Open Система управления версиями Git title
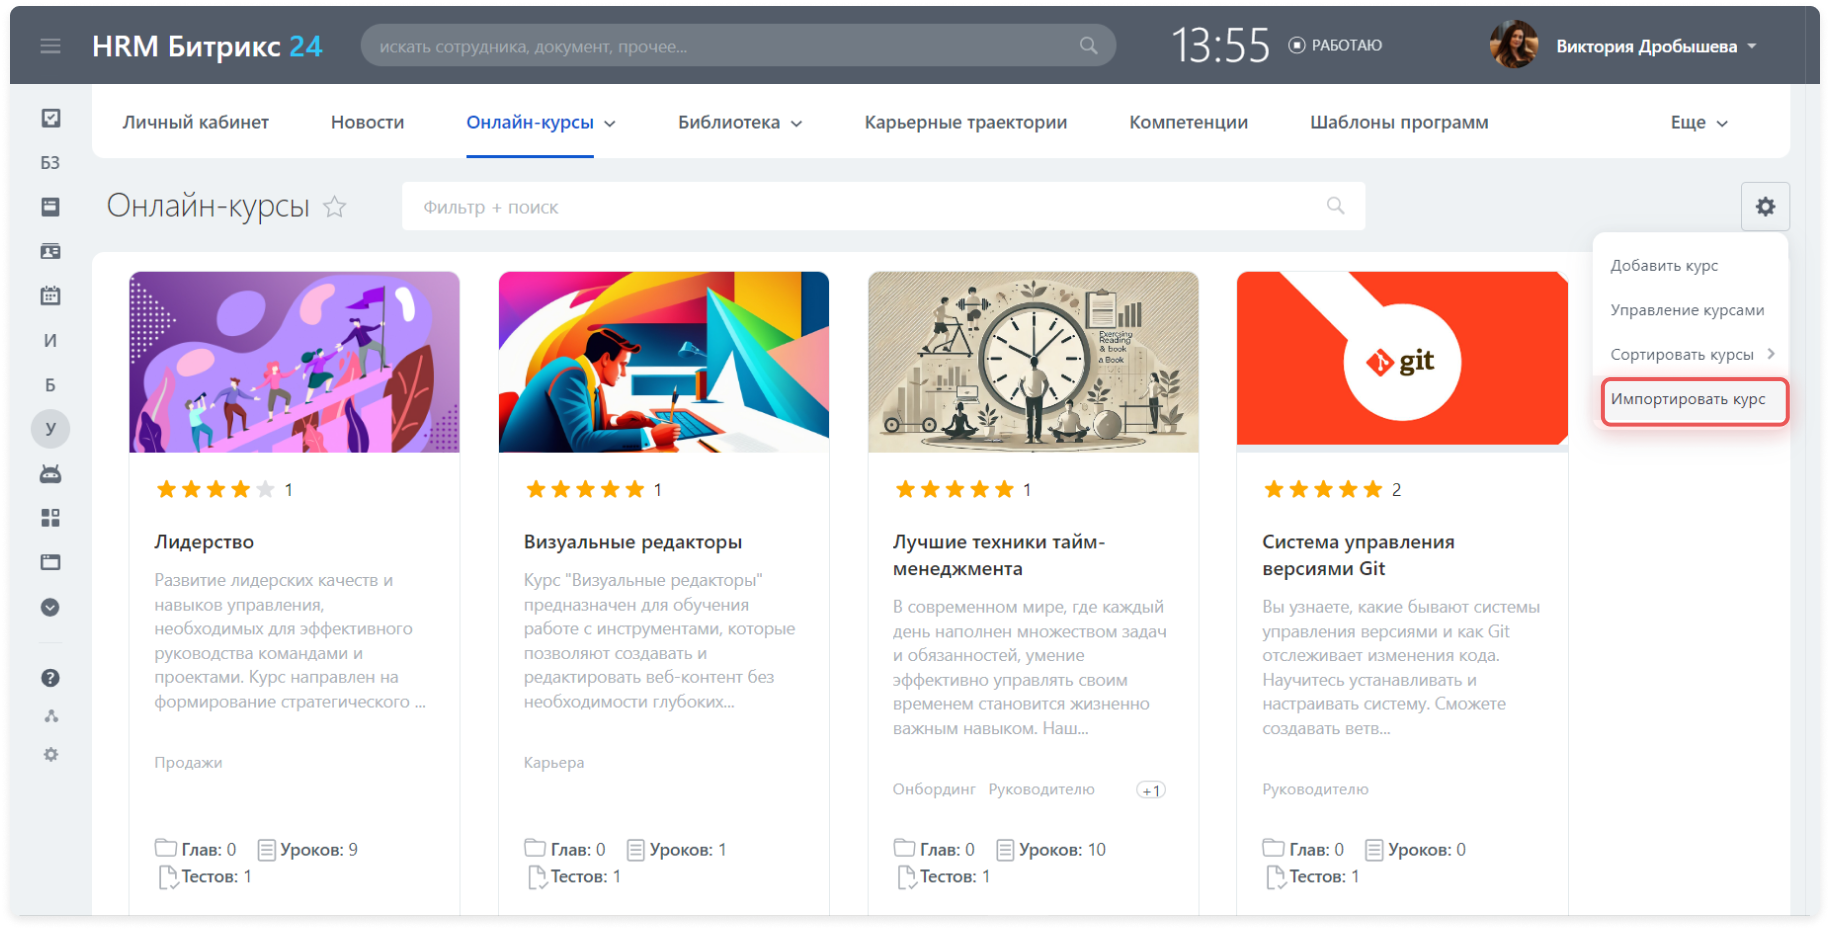 tap(1358, 555)
